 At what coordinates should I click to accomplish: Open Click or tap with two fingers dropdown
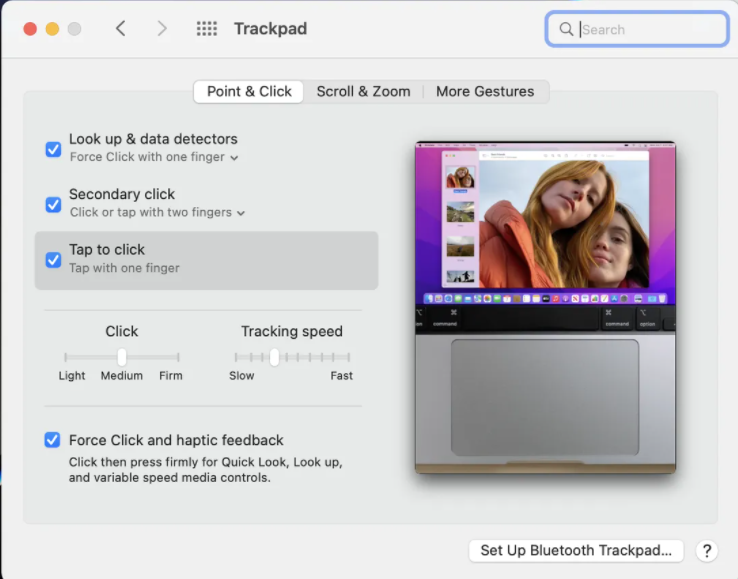click(157, 212)
